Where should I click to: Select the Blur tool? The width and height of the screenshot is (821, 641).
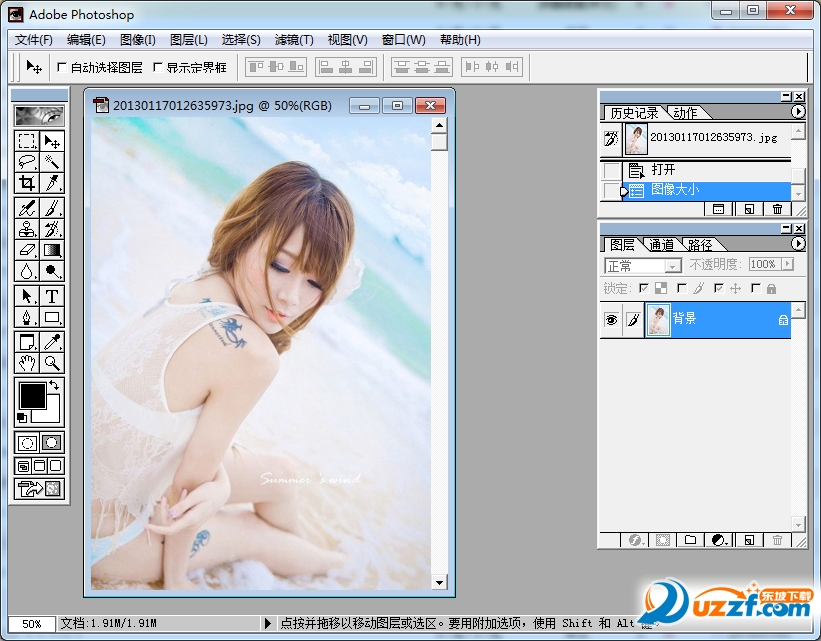point(27,271)
